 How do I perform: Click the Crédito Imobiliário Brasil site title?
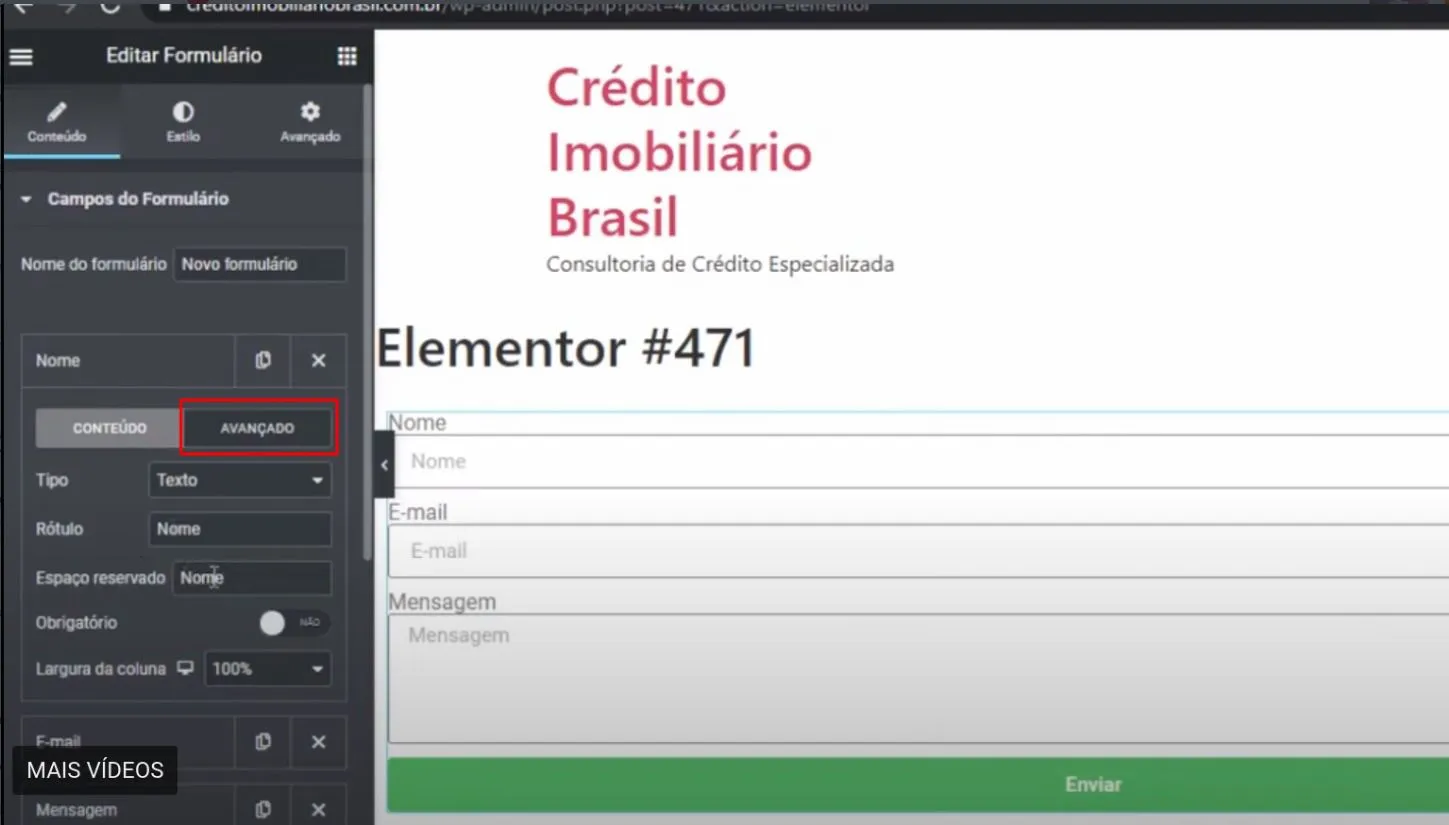(x=679, y=153)
